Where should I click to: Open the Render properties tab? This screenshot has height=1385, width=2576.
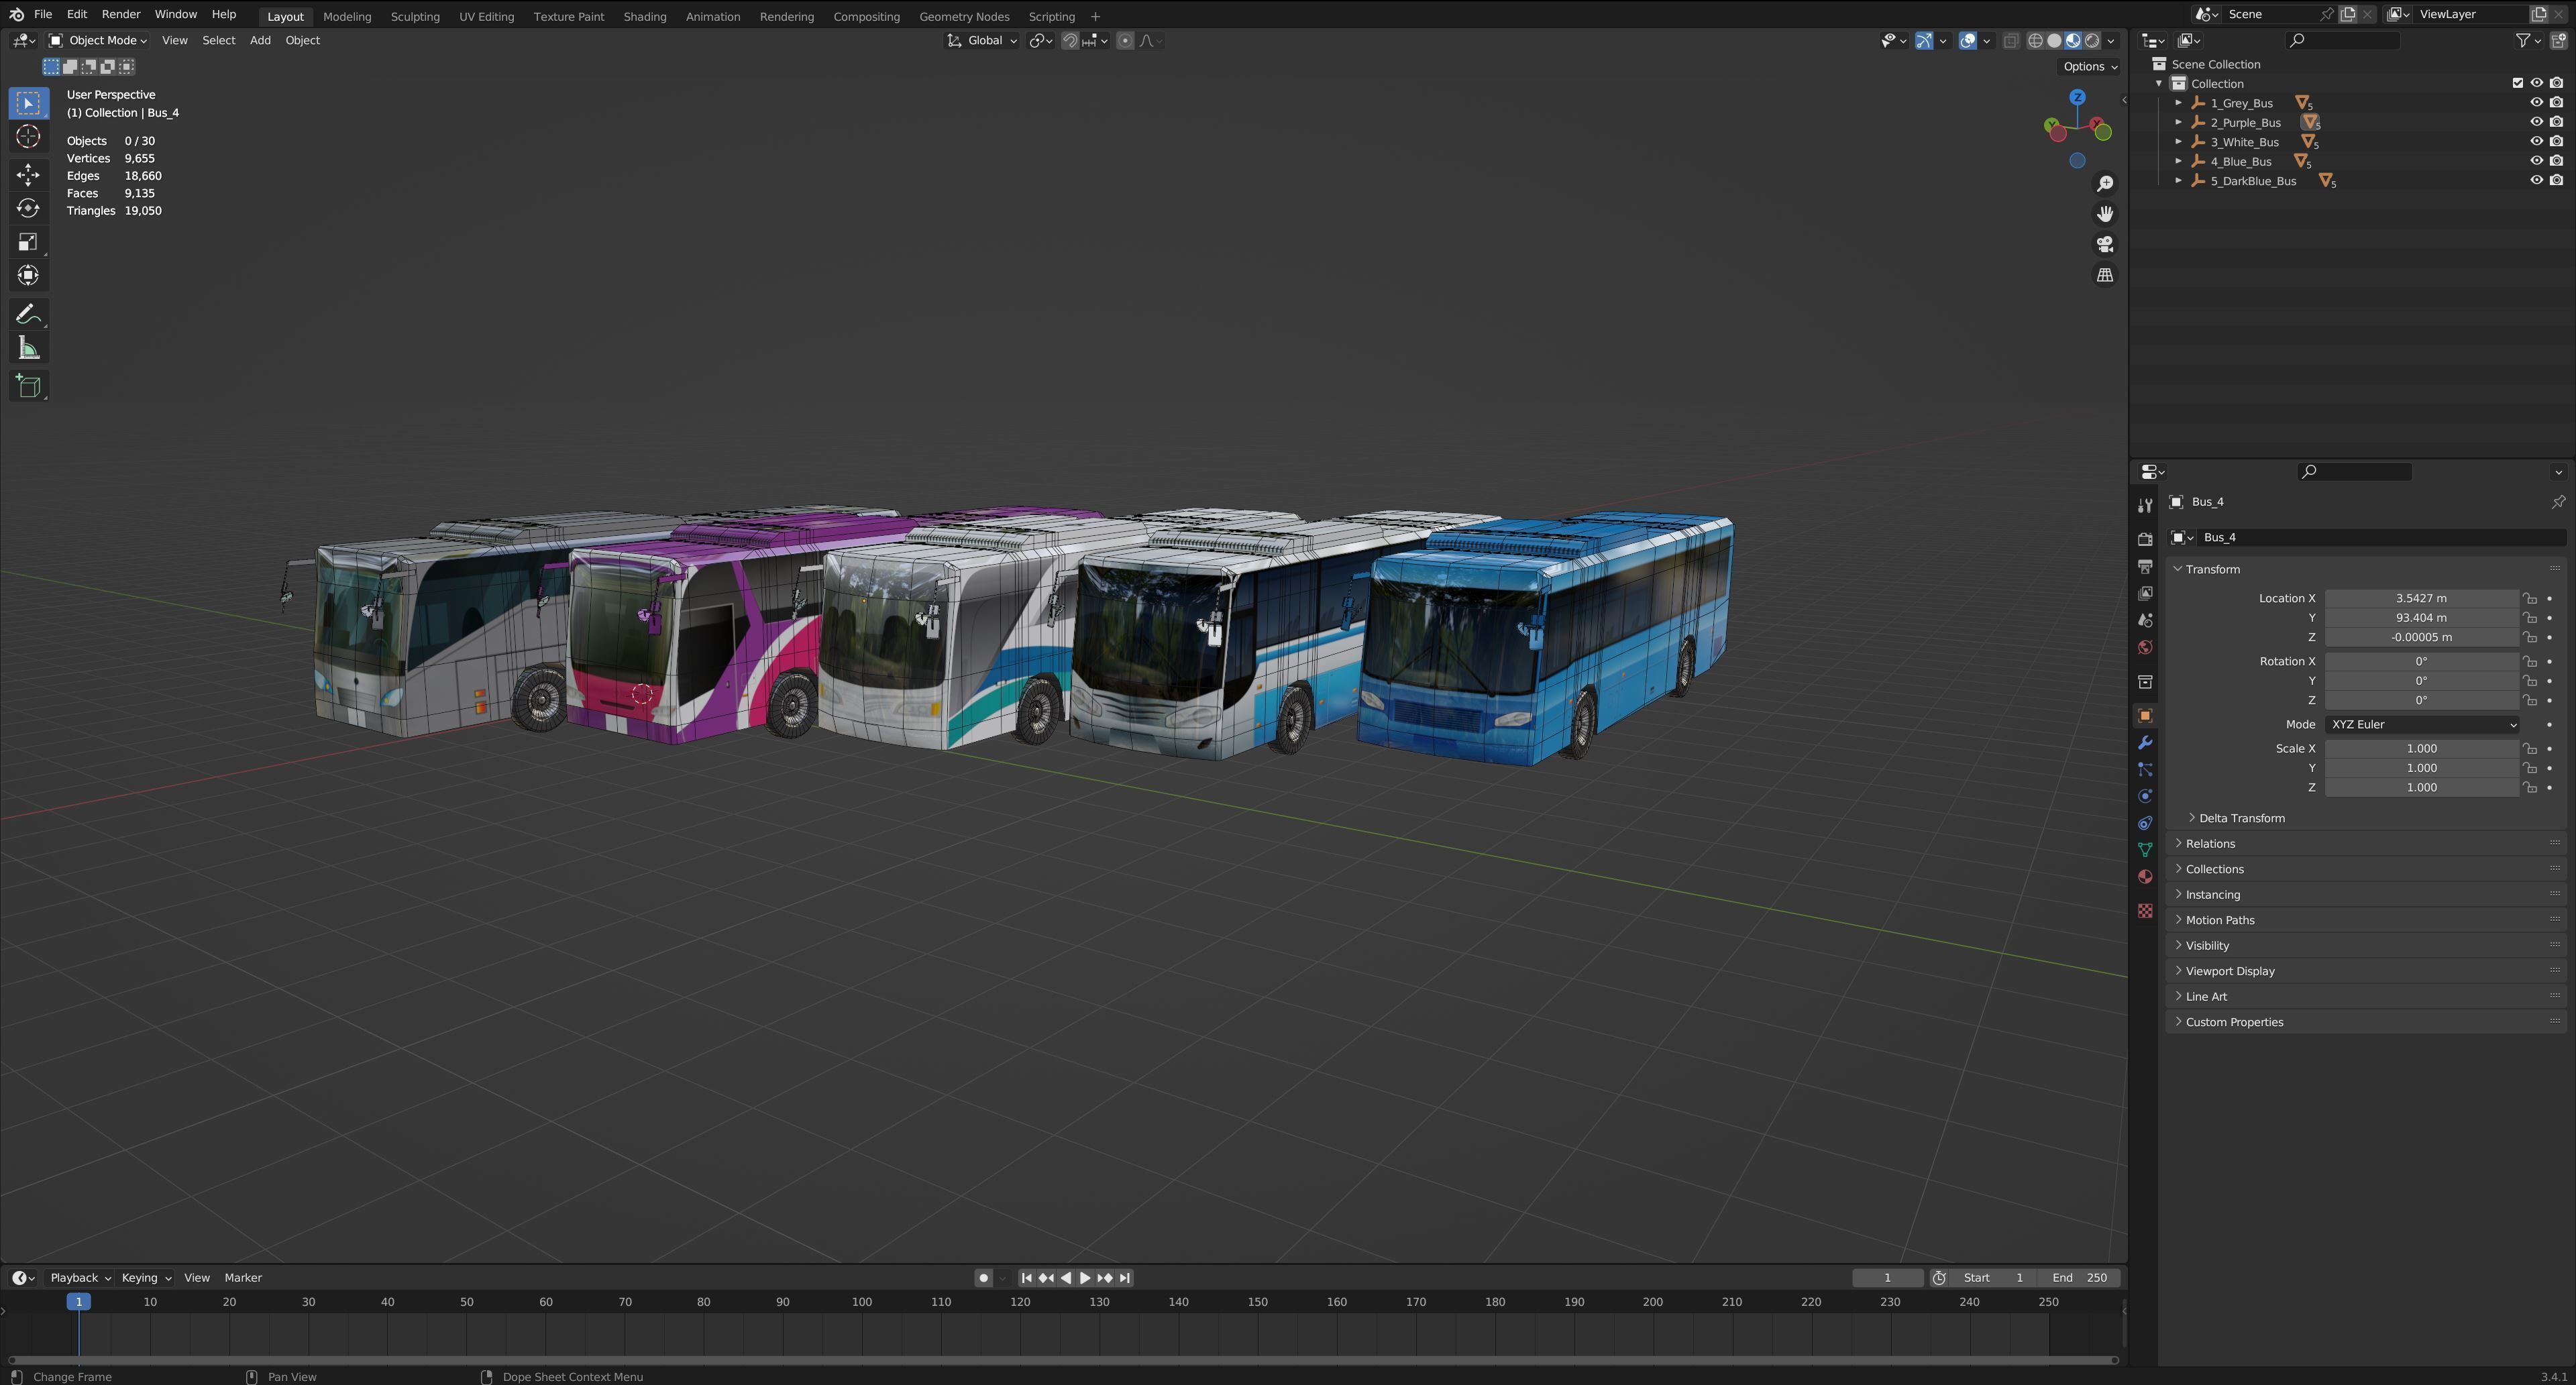pyautogui.click(x=2144, y=540)
